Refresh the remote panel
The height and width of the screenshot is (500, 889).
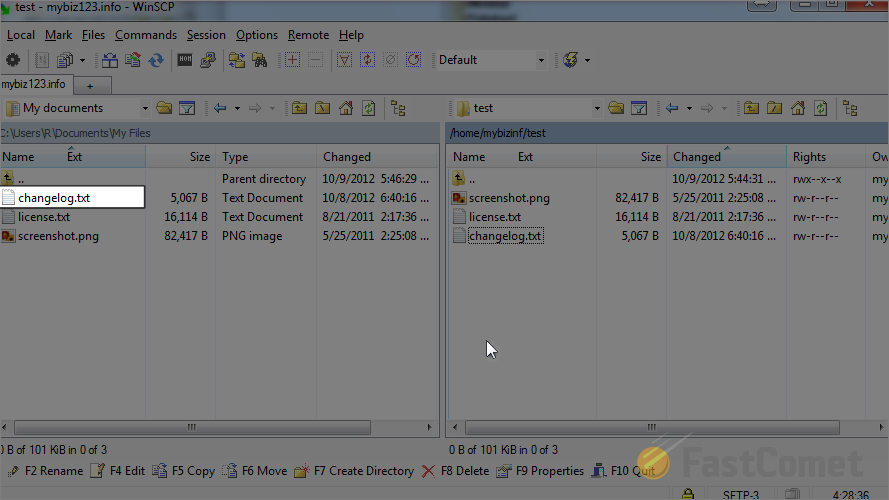pos(821,108)
